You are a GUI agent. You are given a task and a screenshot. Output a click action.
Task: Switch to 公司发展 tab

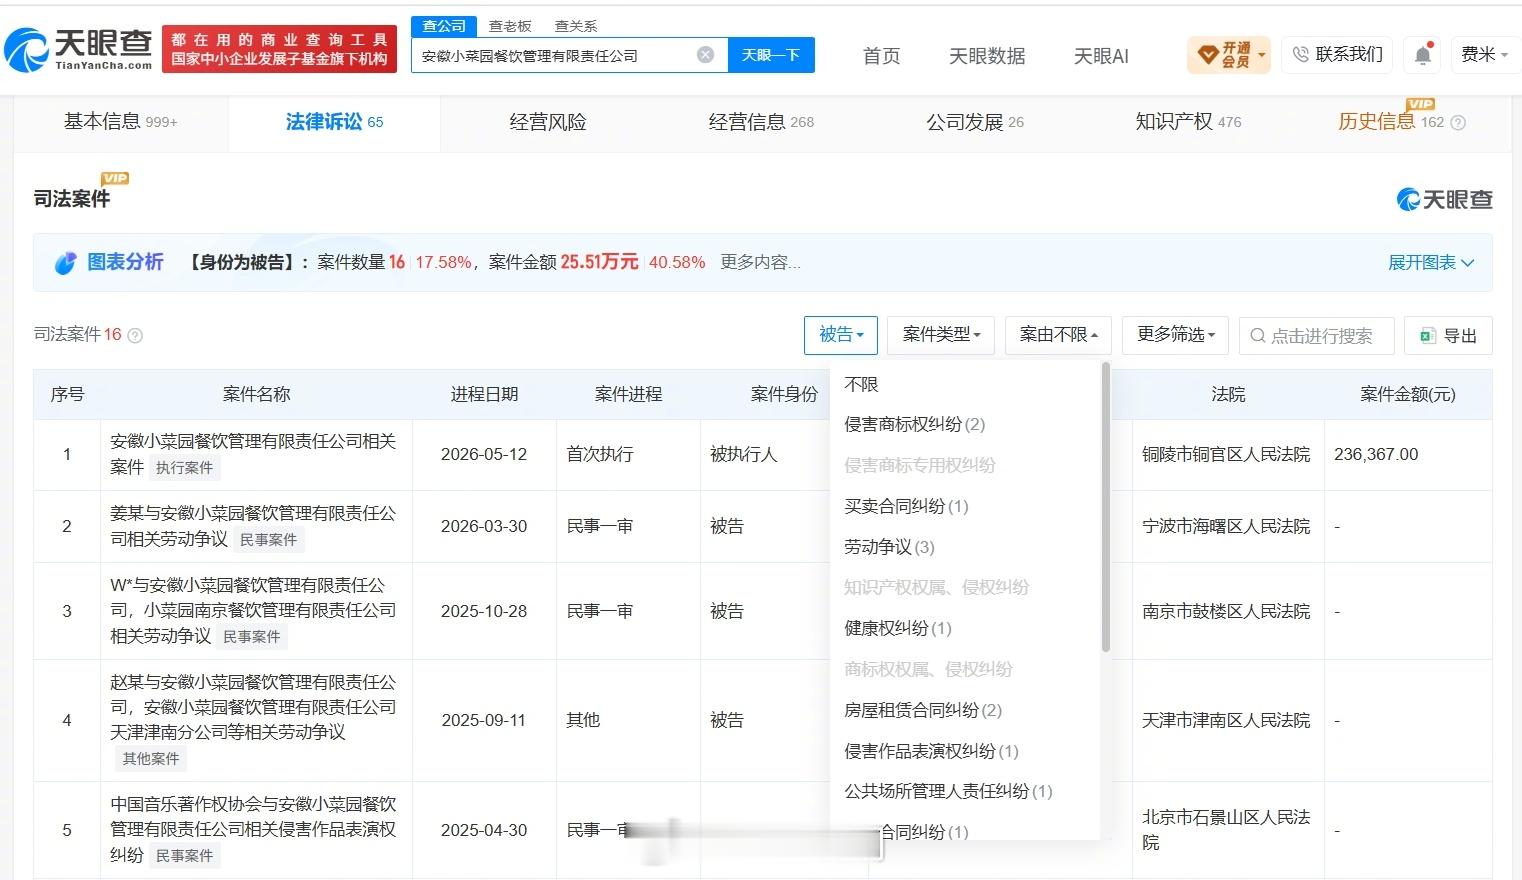tap(975, 122)
